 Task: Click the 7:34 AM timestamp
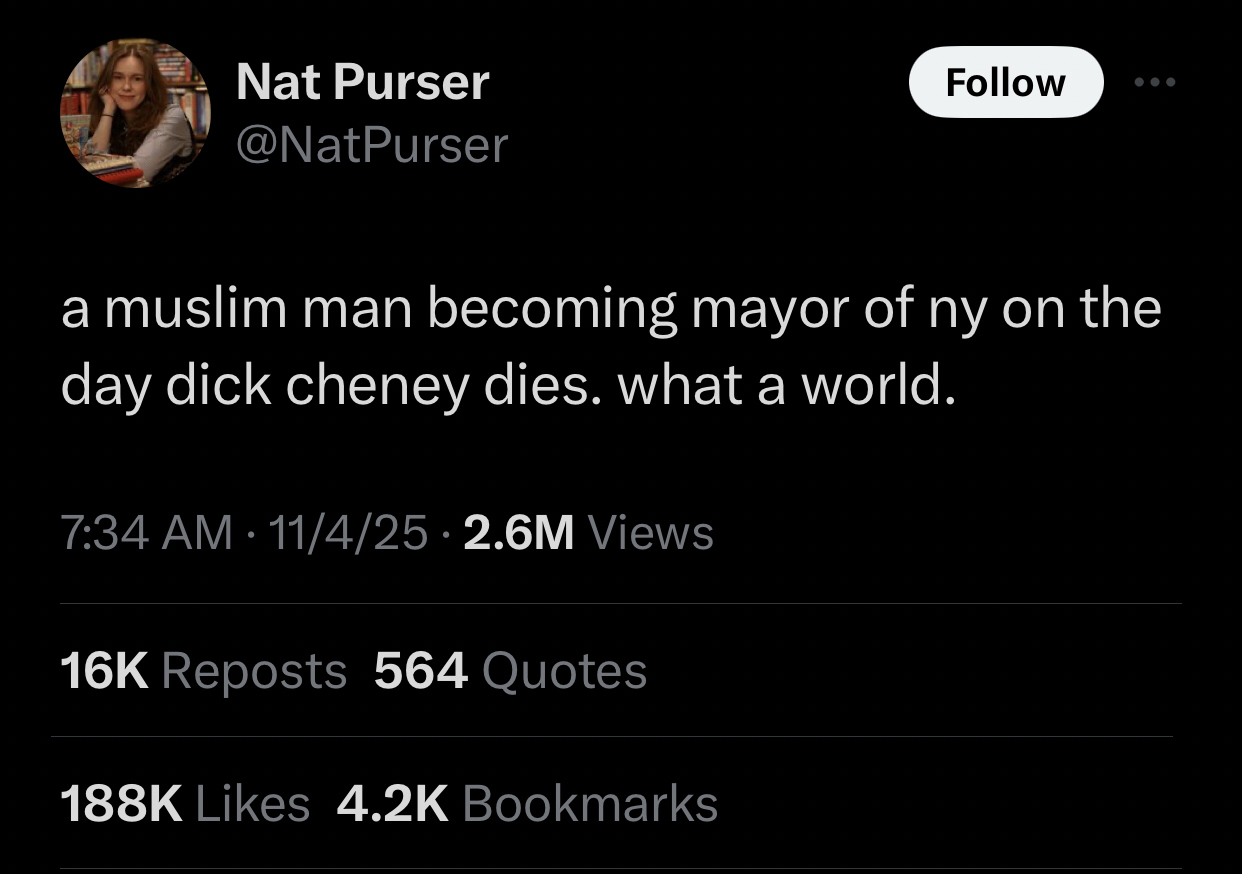tap(146, 532)
